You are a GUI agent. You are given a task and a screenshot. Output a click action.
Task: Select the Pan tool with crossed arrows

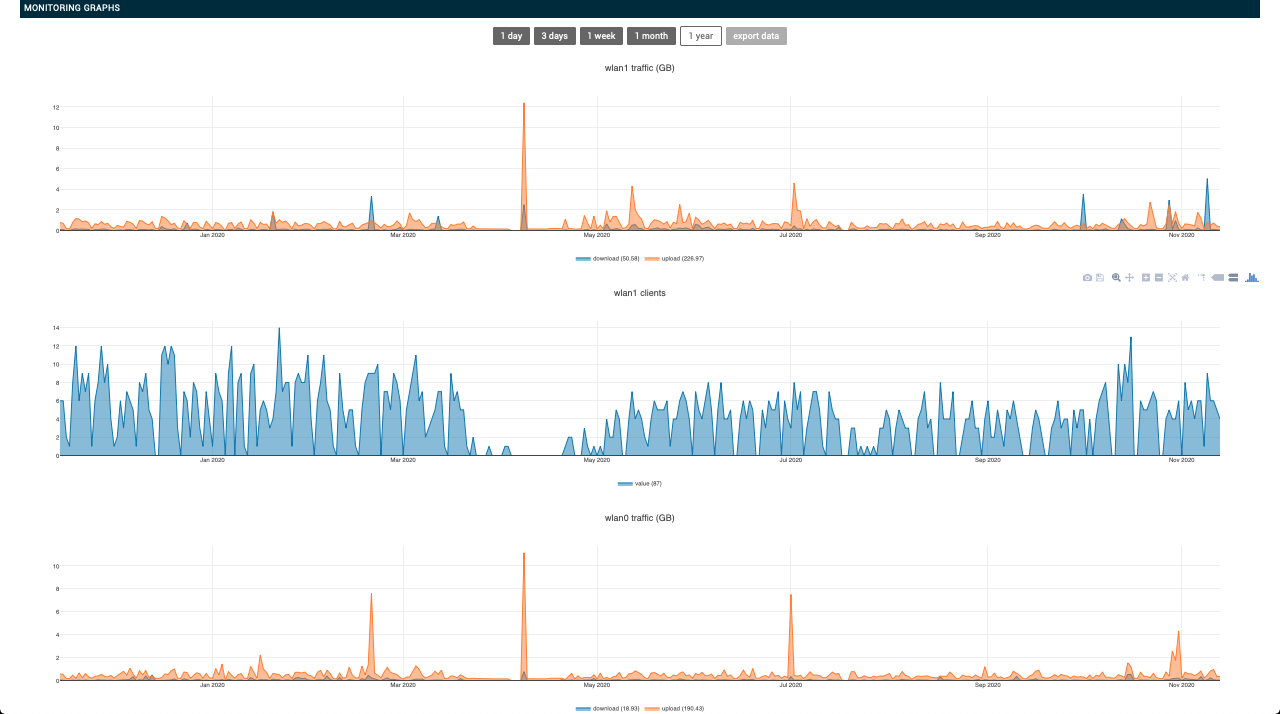(1129, 277)
